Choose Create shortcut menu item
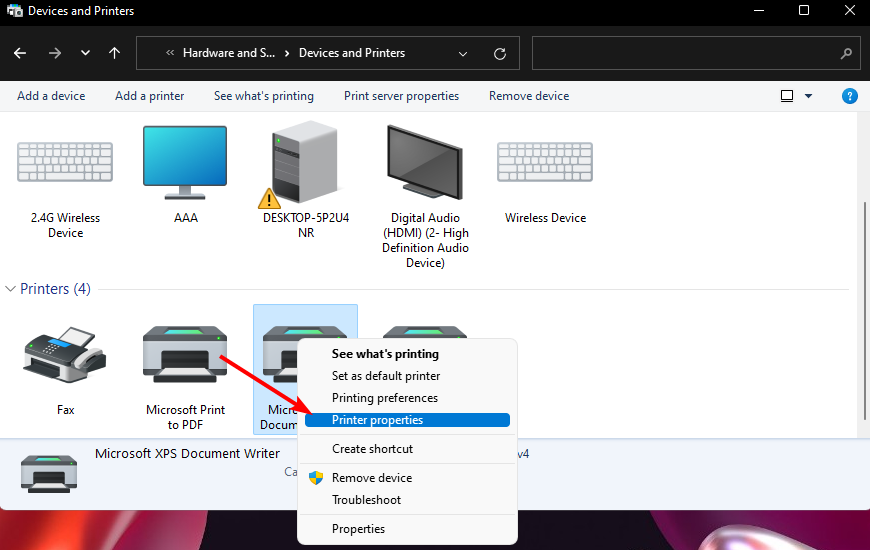This screenshot has height=550, width=870. [x=372, y=449]
